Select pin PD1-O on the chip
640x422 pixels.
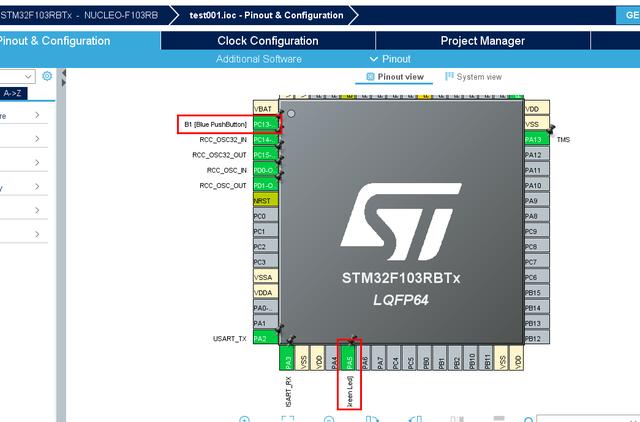pyautogui.click(x=265, y=185)
